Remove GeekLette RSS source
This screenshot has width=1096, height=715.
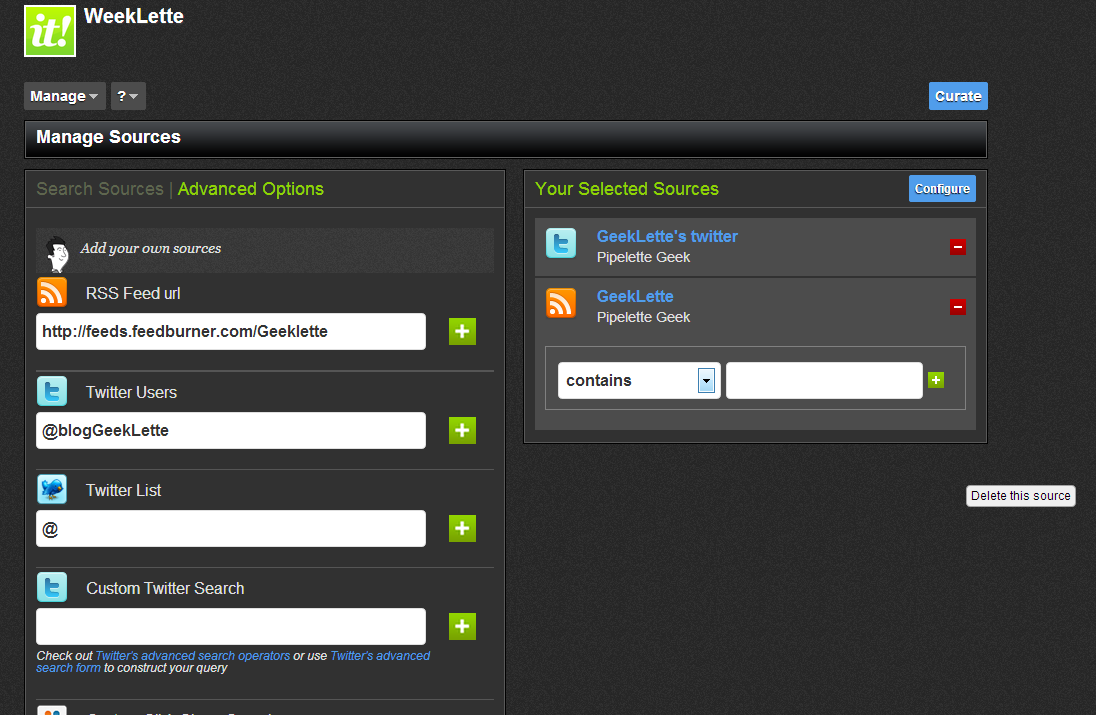[x=957, y=307]
